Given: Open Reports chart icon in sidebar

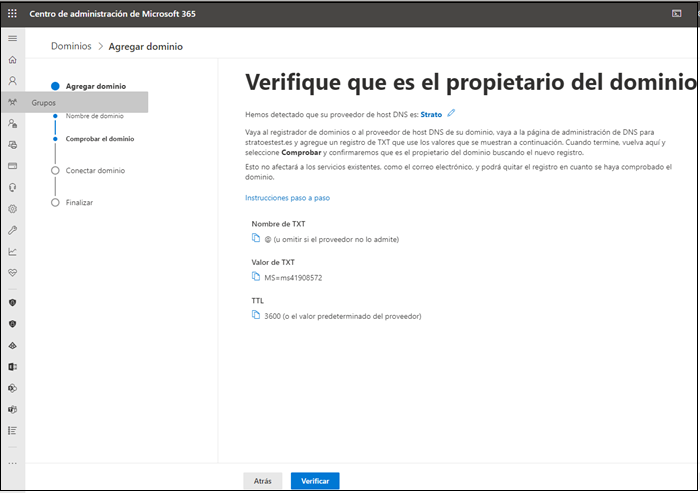Looking at the screenshot, I should click(x=12, y=252).
